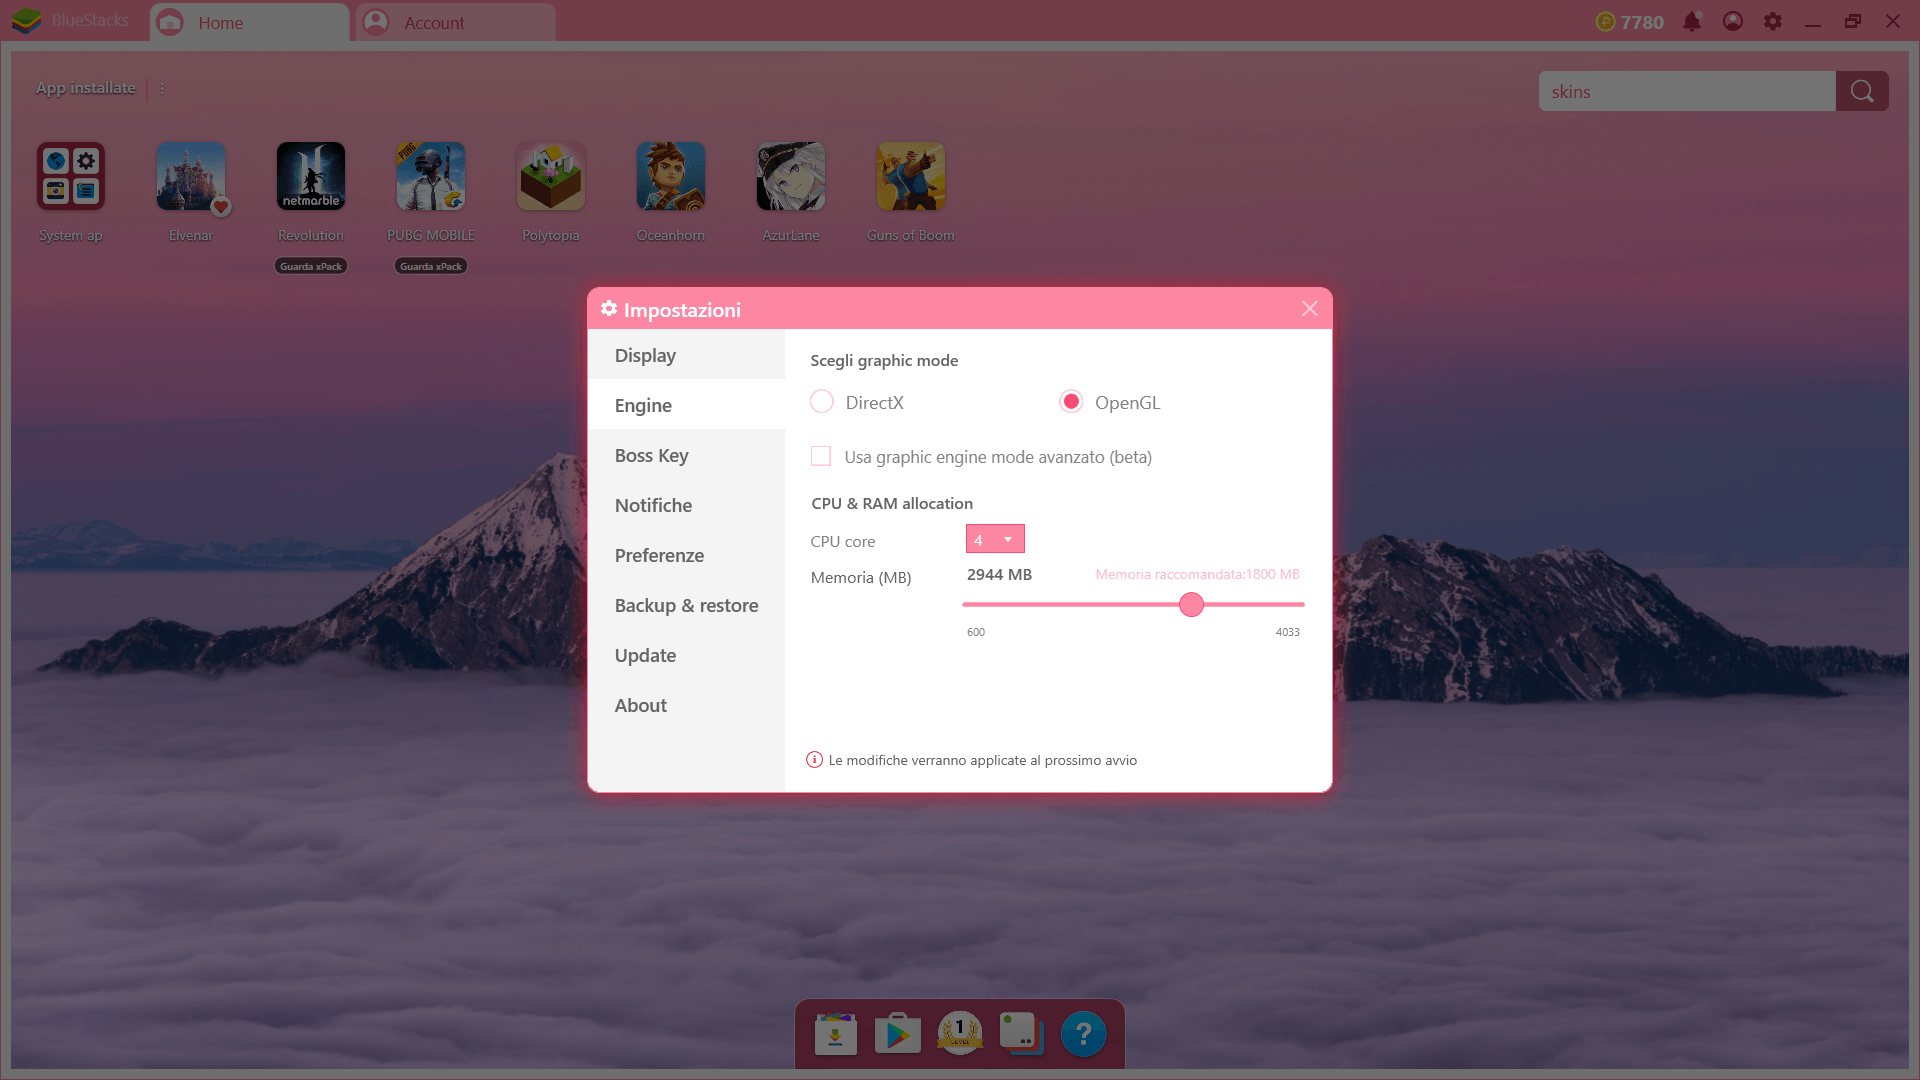Click Guarda xPack under Revolution
The height and width of the screenshot is (1080, 1920).
(311, 266)
